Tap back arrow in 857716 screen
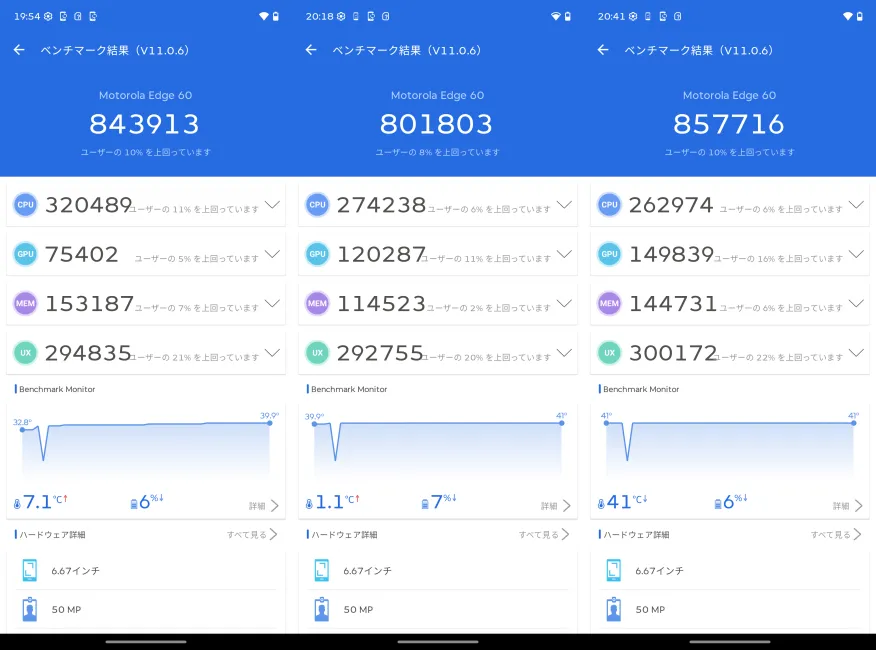Image resolution: width=876 pixels, height=650 pixels. pyautogui.click(x=603, y=50)
